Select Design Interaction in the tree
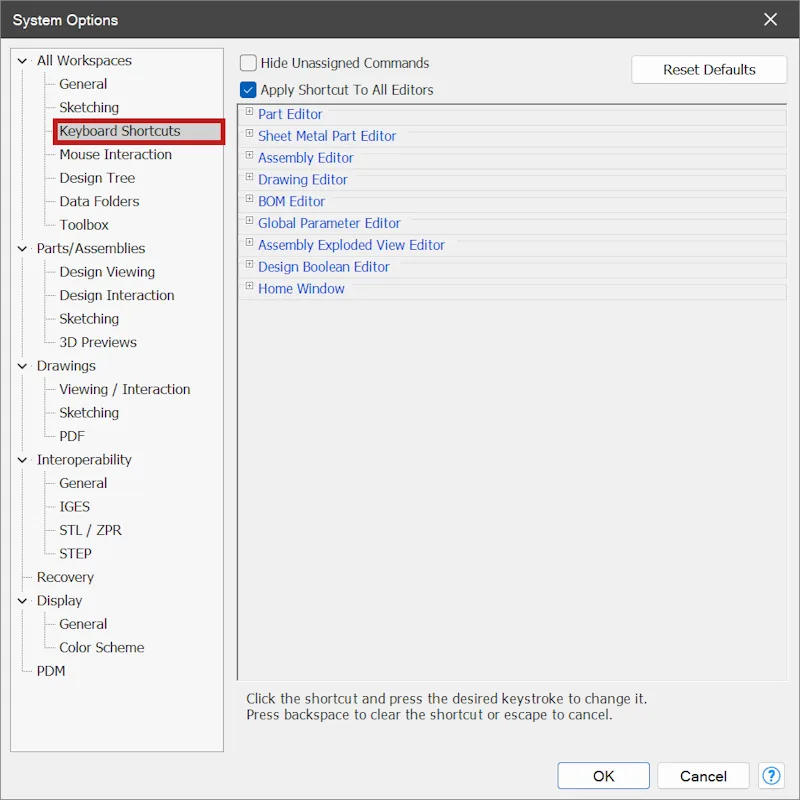Image resolution: width=800 pixels, height=800 pixels. click(117, 295)
